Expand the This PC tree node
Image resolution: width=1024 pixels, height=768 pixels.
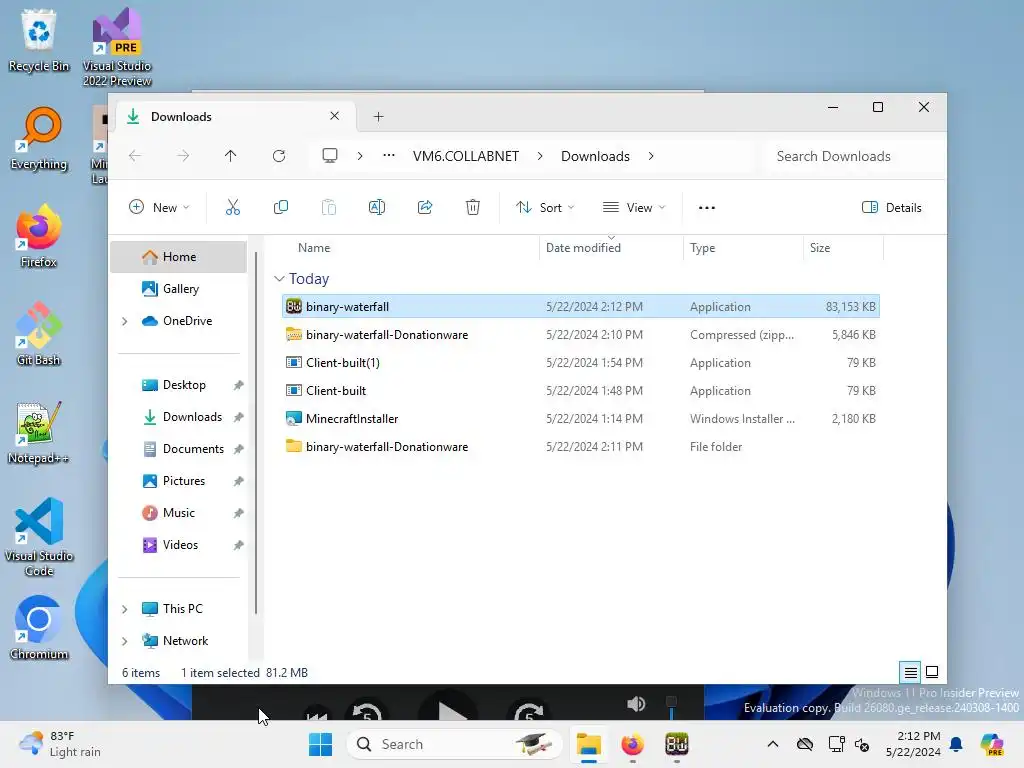[x=124, y=609]
